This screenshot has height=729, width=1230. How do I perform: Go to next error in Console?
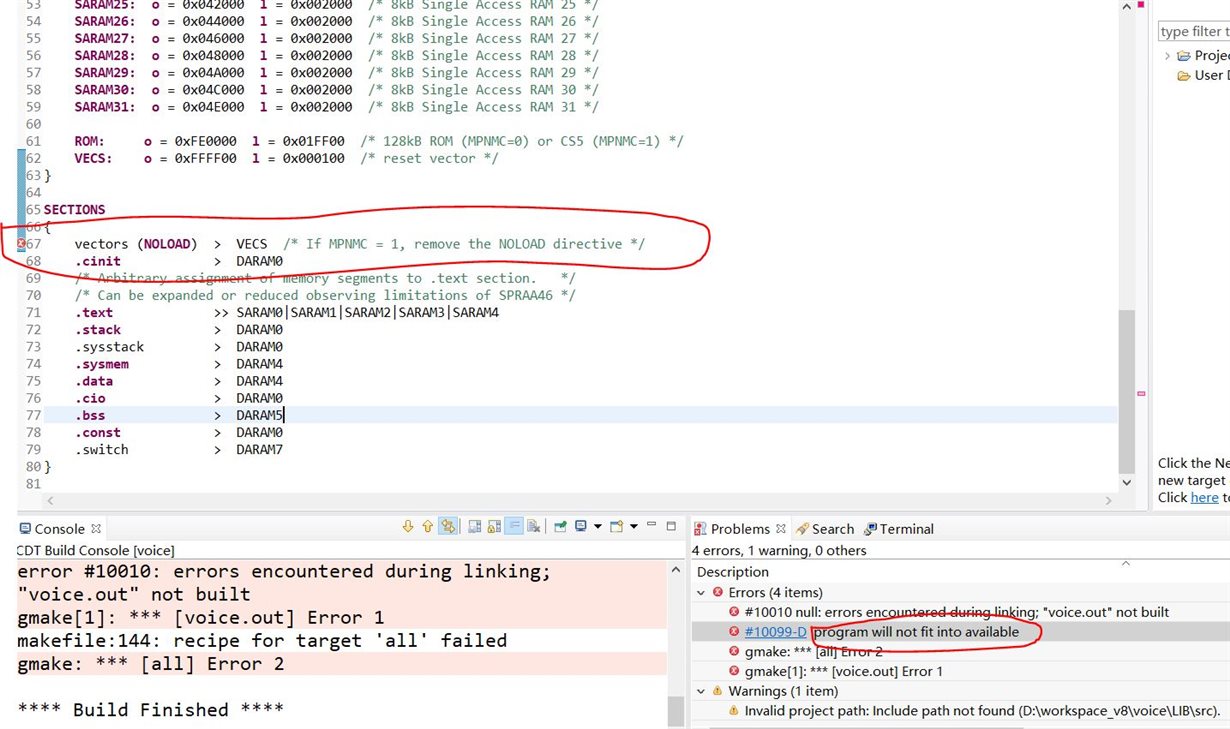(408, 526)
